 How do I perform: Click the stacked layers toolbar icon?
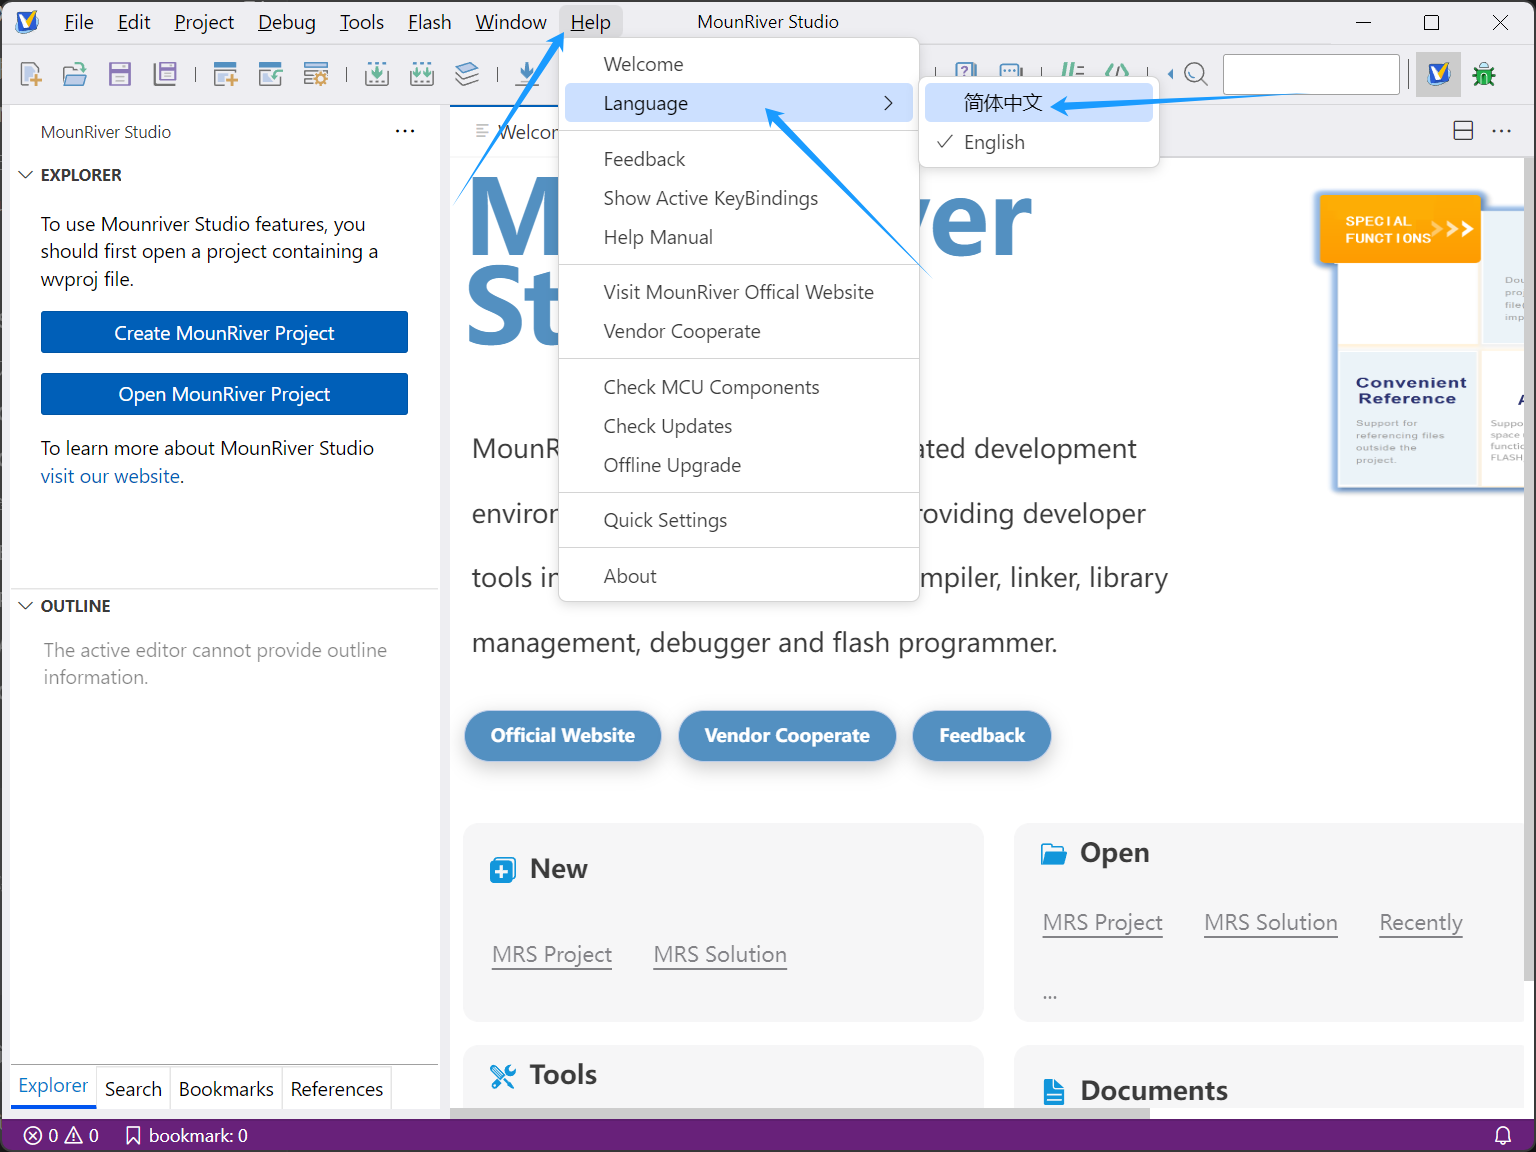pos(467,74)
